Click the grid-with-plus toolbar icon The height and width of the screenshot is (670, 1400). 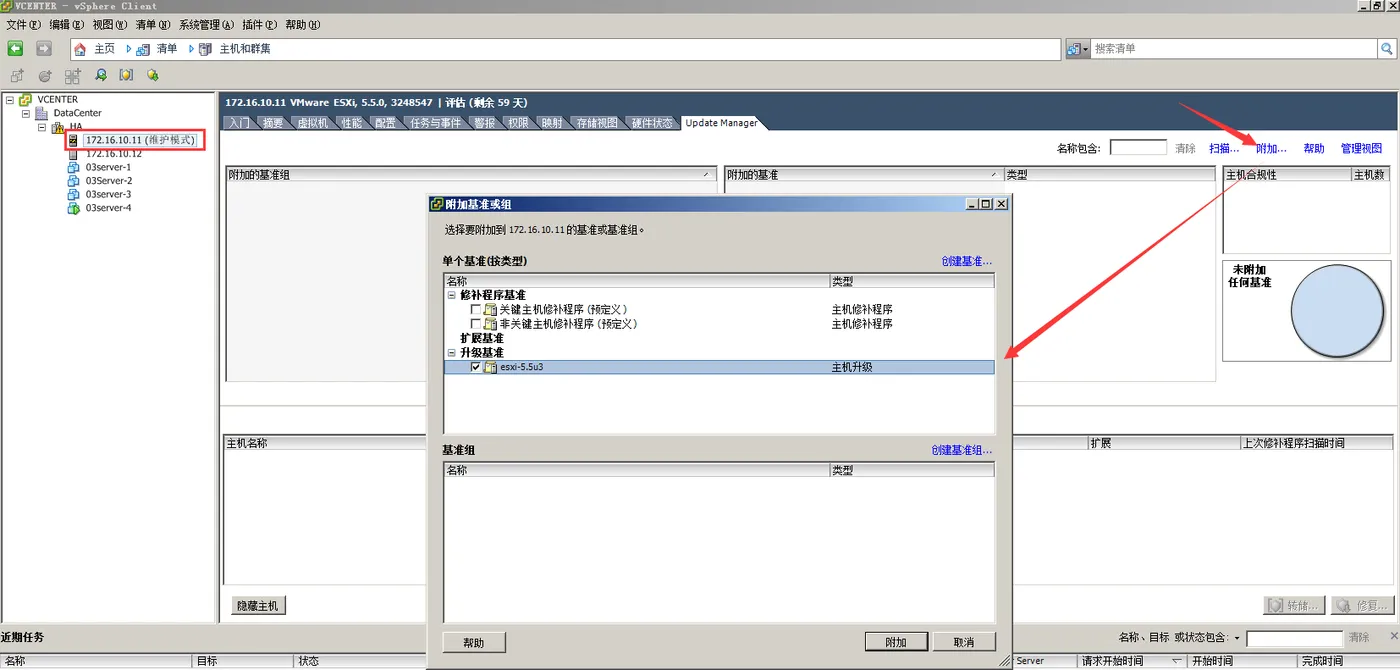pyautogui.click(x=73, y=75)
